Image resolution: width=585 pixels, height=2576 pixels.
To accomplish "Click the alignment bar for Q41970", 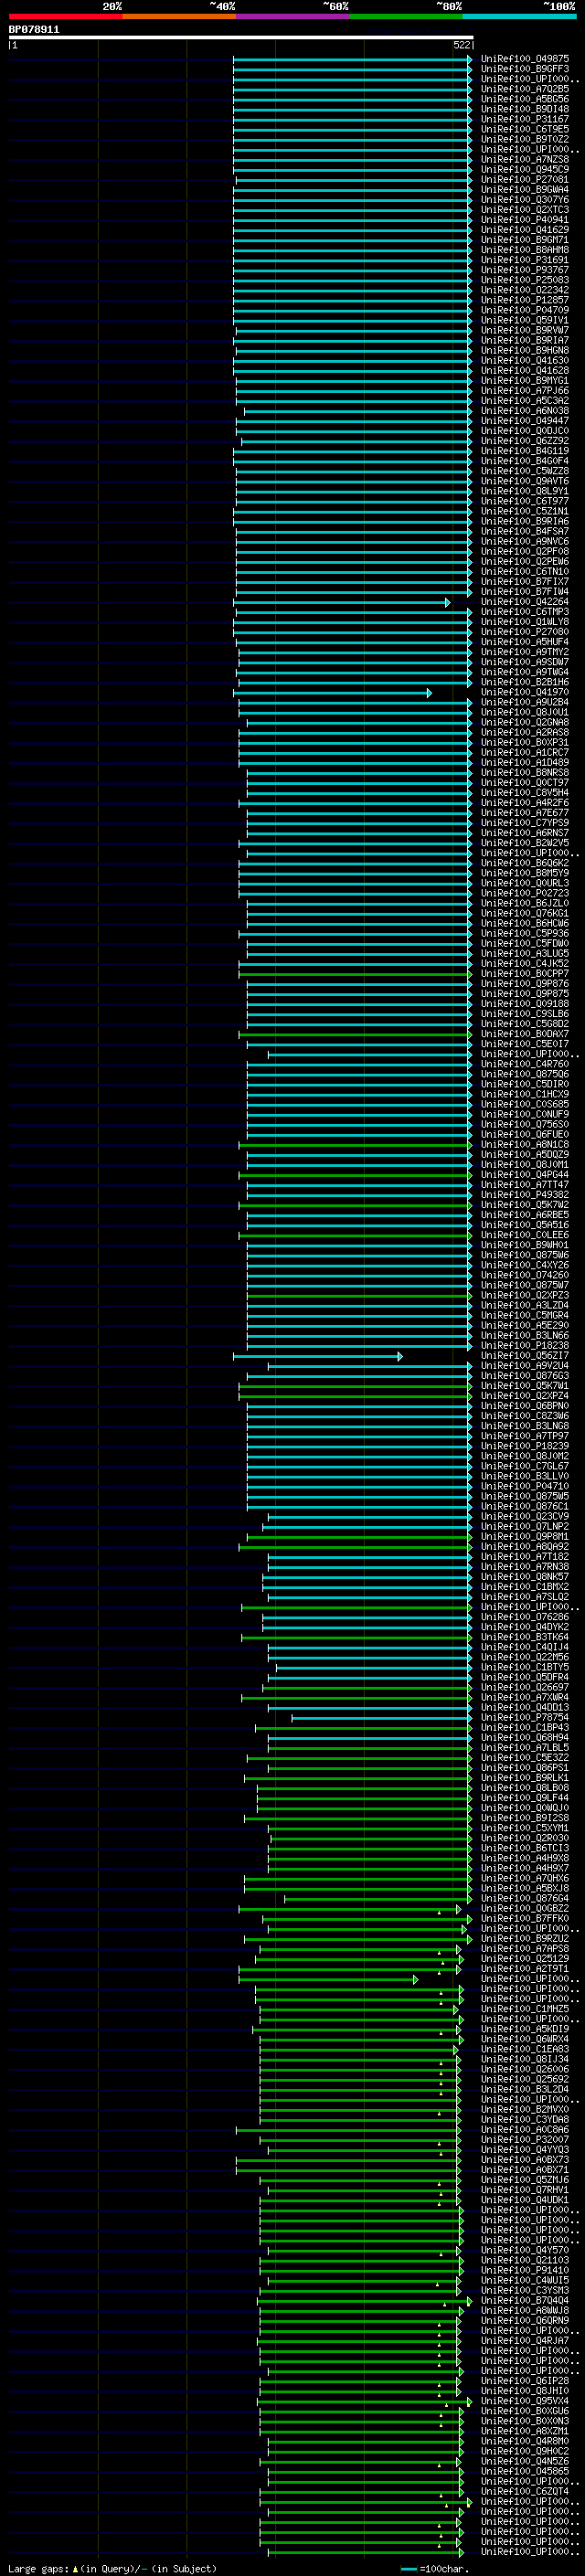I will (x=333, y=693).
